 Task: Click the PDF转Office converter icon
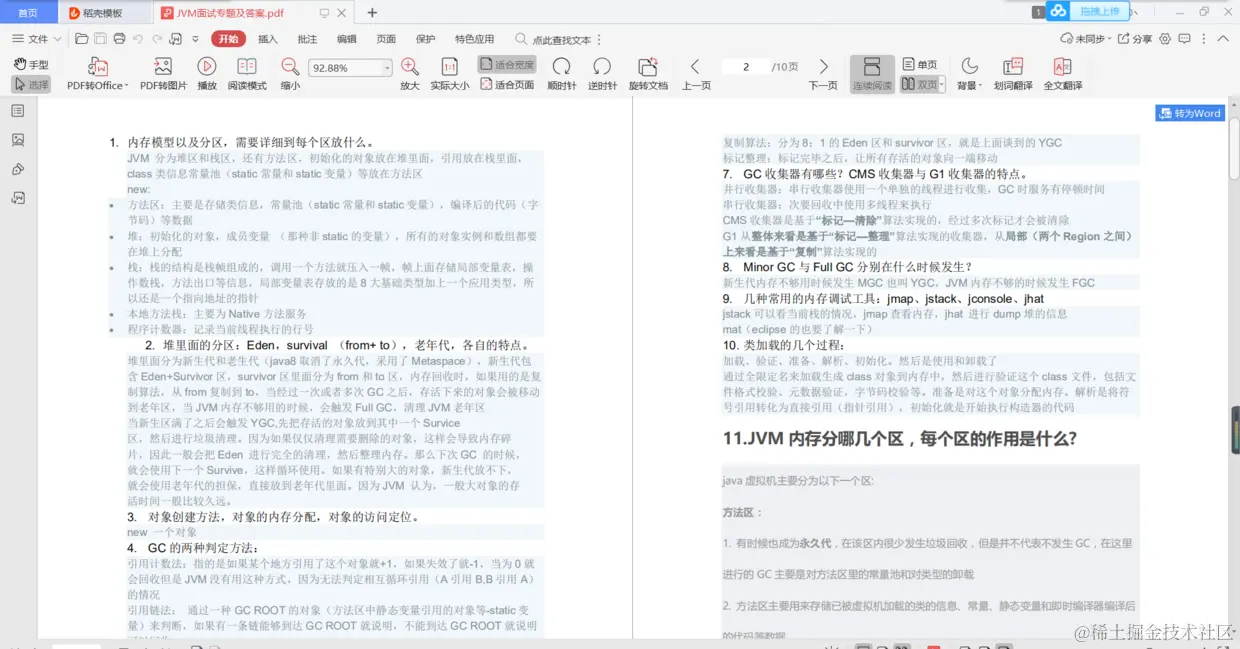pos(98,67)
